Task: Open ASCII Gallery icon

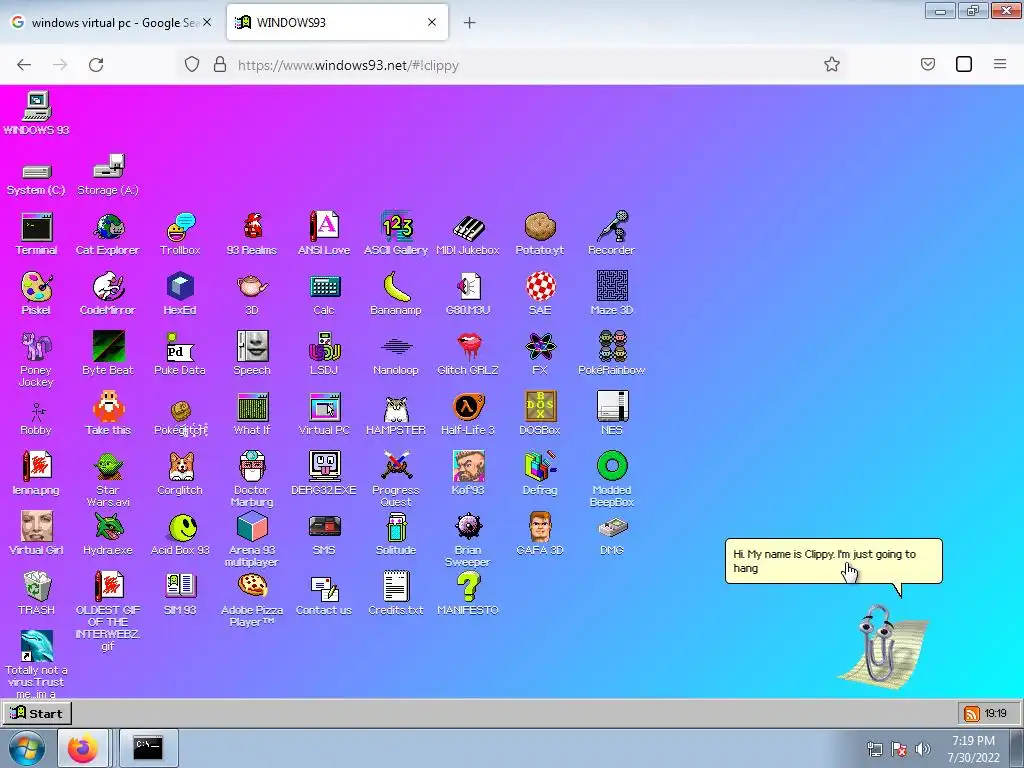Action: 396,227
